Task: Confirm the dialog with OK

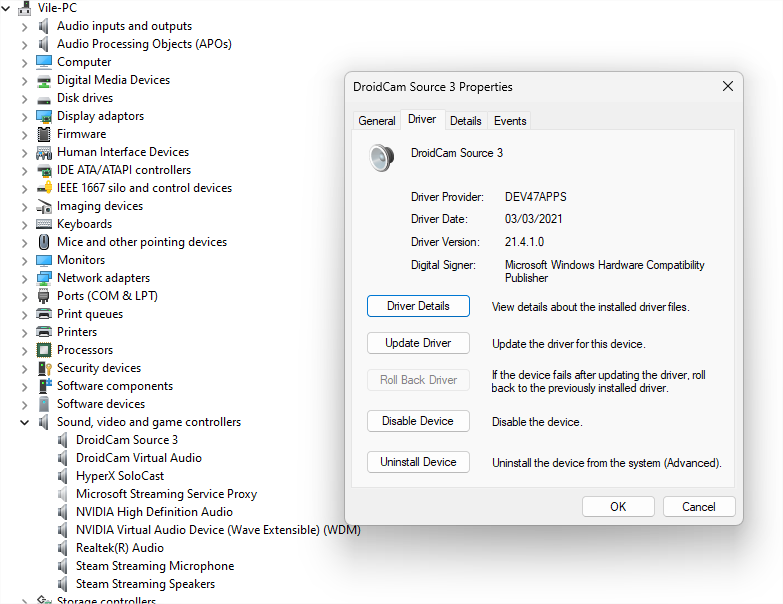Action: [618, 507]
